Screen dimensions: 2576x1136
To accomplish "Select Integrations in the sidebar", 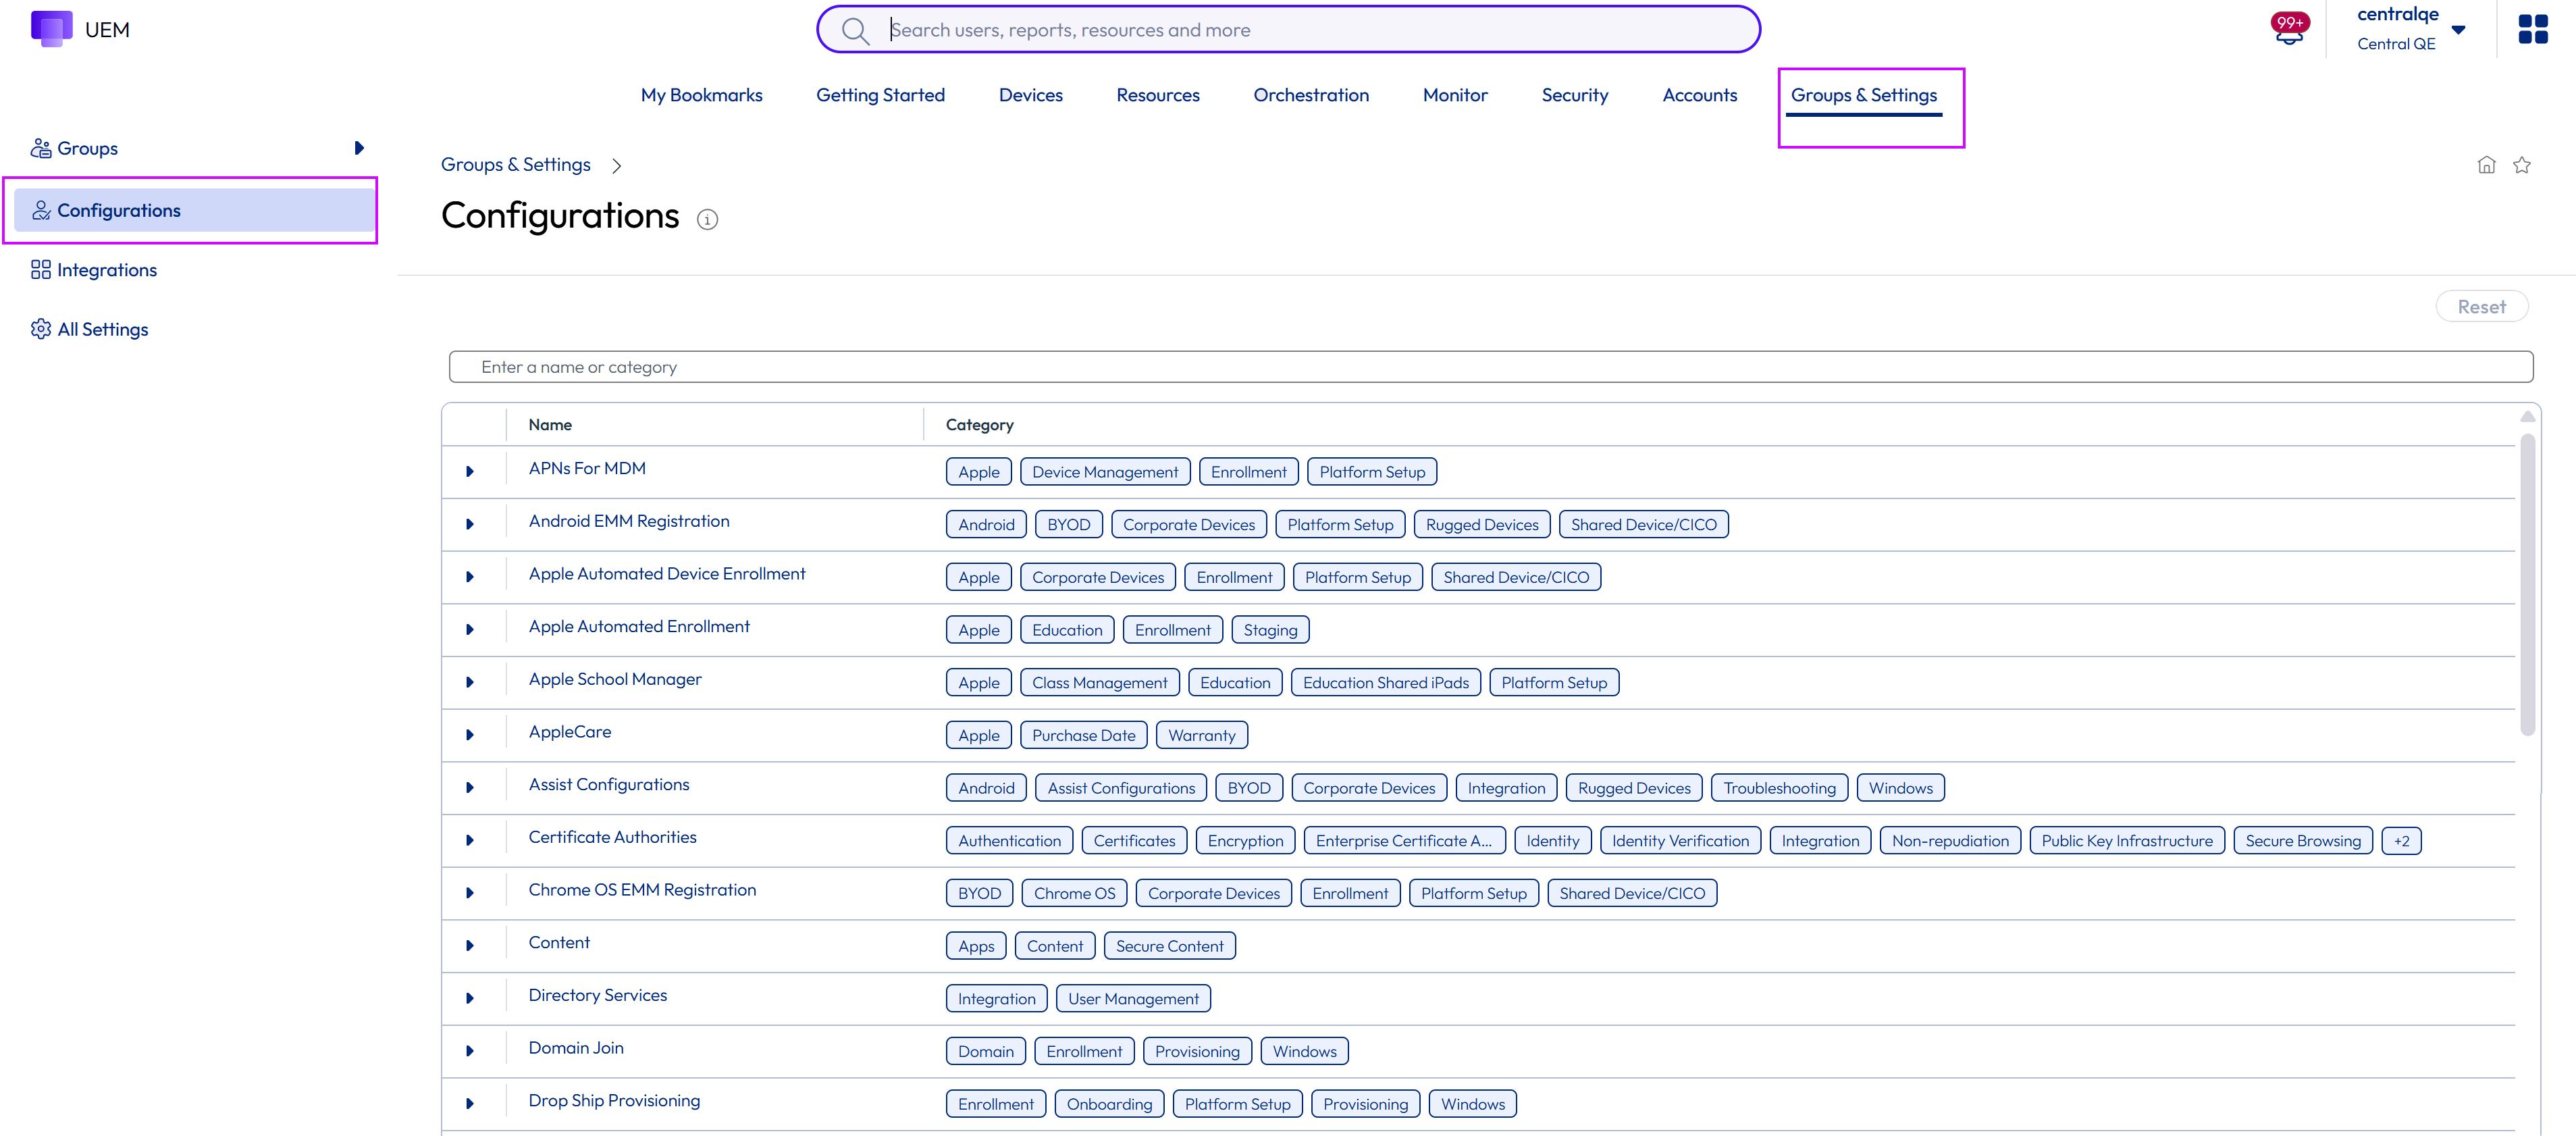I will tap(107, 270).
